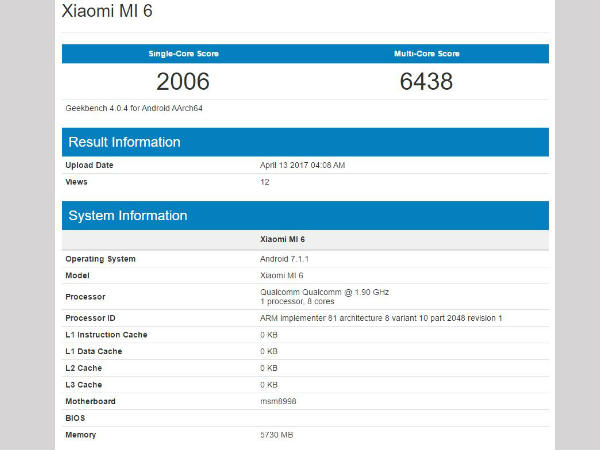Click the views count 12
The image size is (600, 450).
click(x=265, y=182)
